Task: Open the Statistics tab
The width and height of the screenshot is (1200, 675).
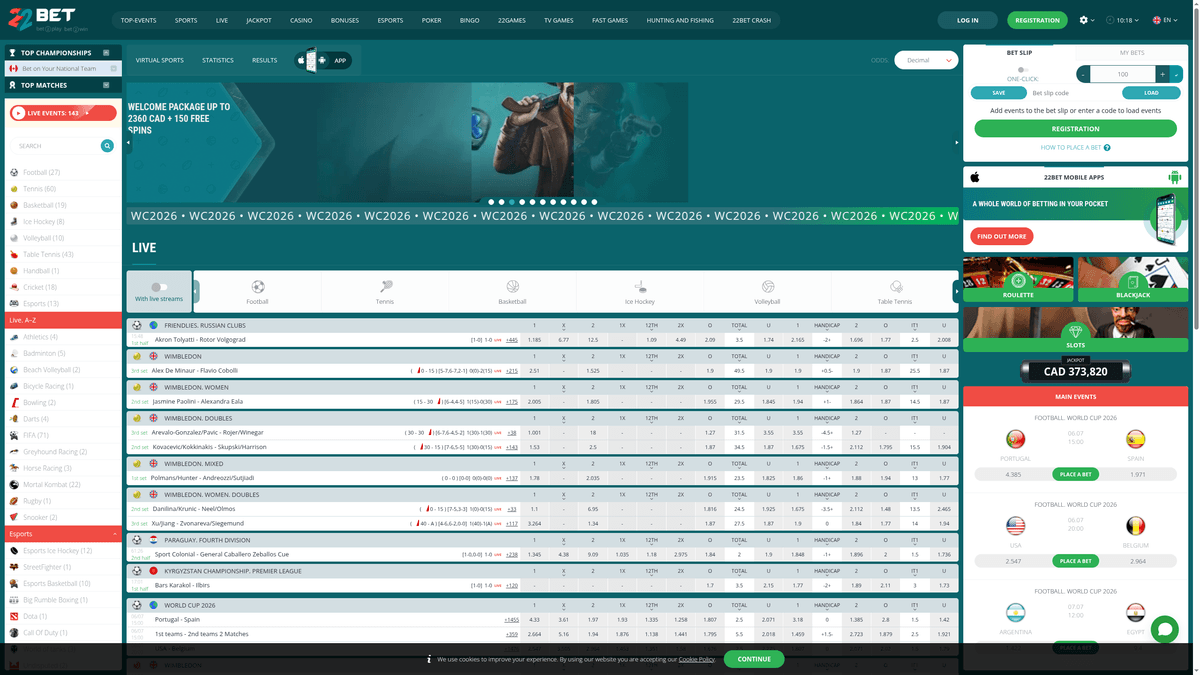Action: click(x=218, y=60)
